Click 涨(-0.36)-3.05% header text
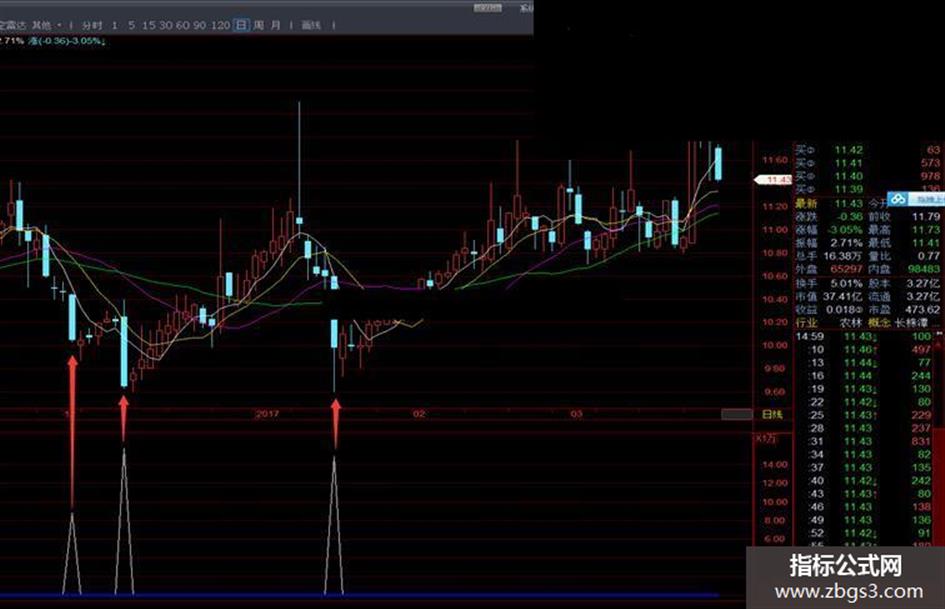945x609 pixels. click(67, 41)
